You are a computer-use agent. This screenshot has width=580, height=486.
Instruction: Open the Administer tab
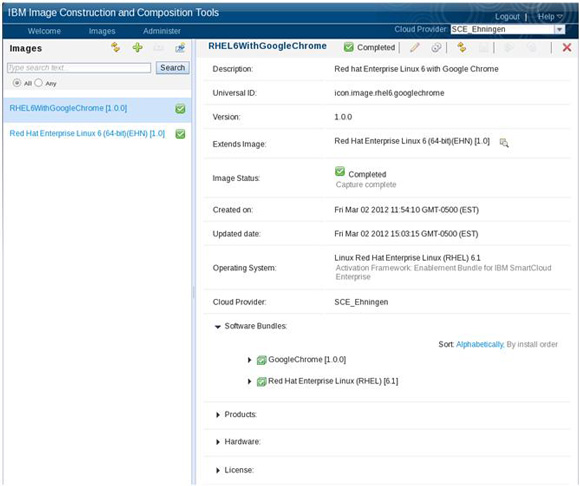(162, 31)
